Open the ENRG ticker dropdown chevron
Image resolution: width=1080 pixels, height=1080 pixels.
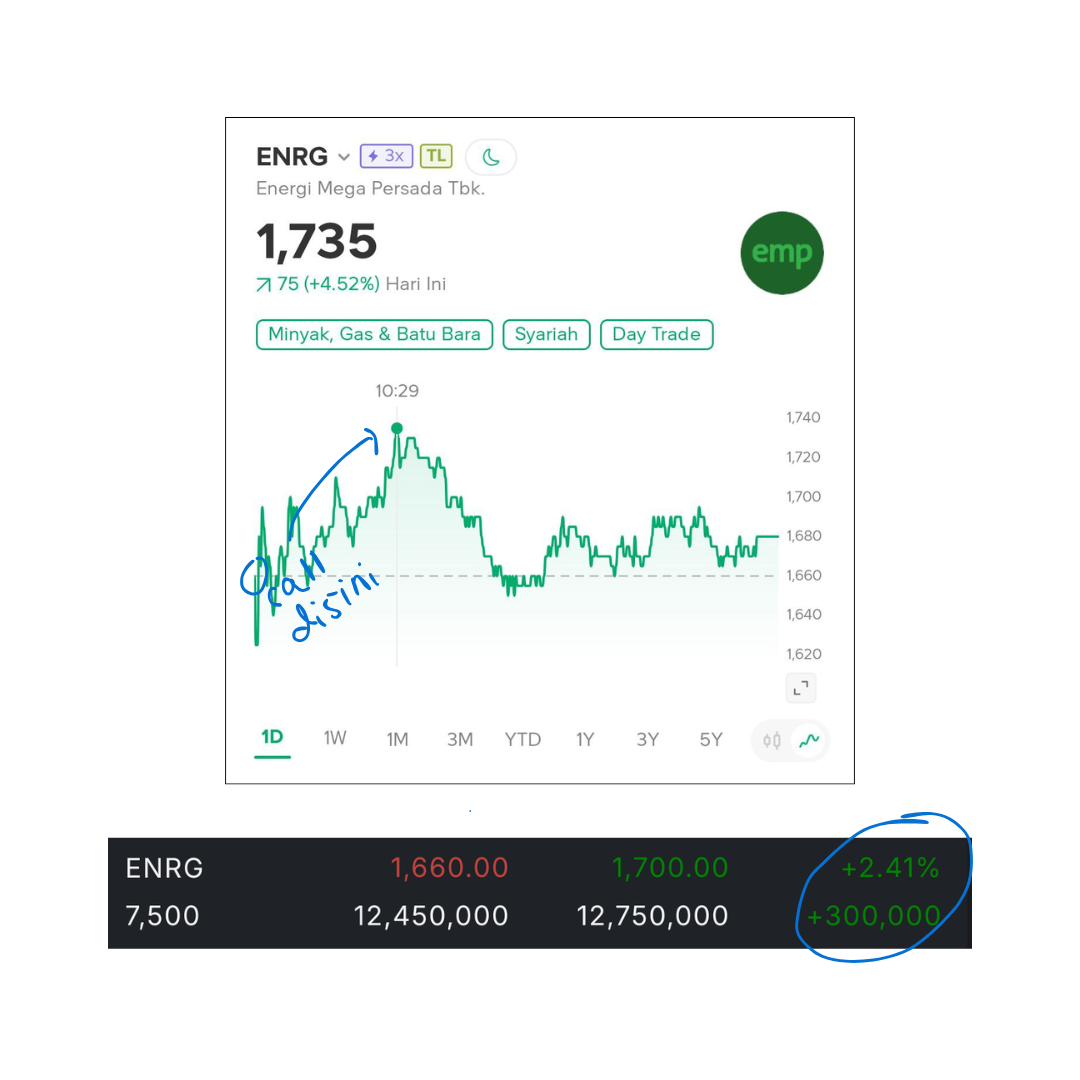pyautogui.click(x=344, y=157)
